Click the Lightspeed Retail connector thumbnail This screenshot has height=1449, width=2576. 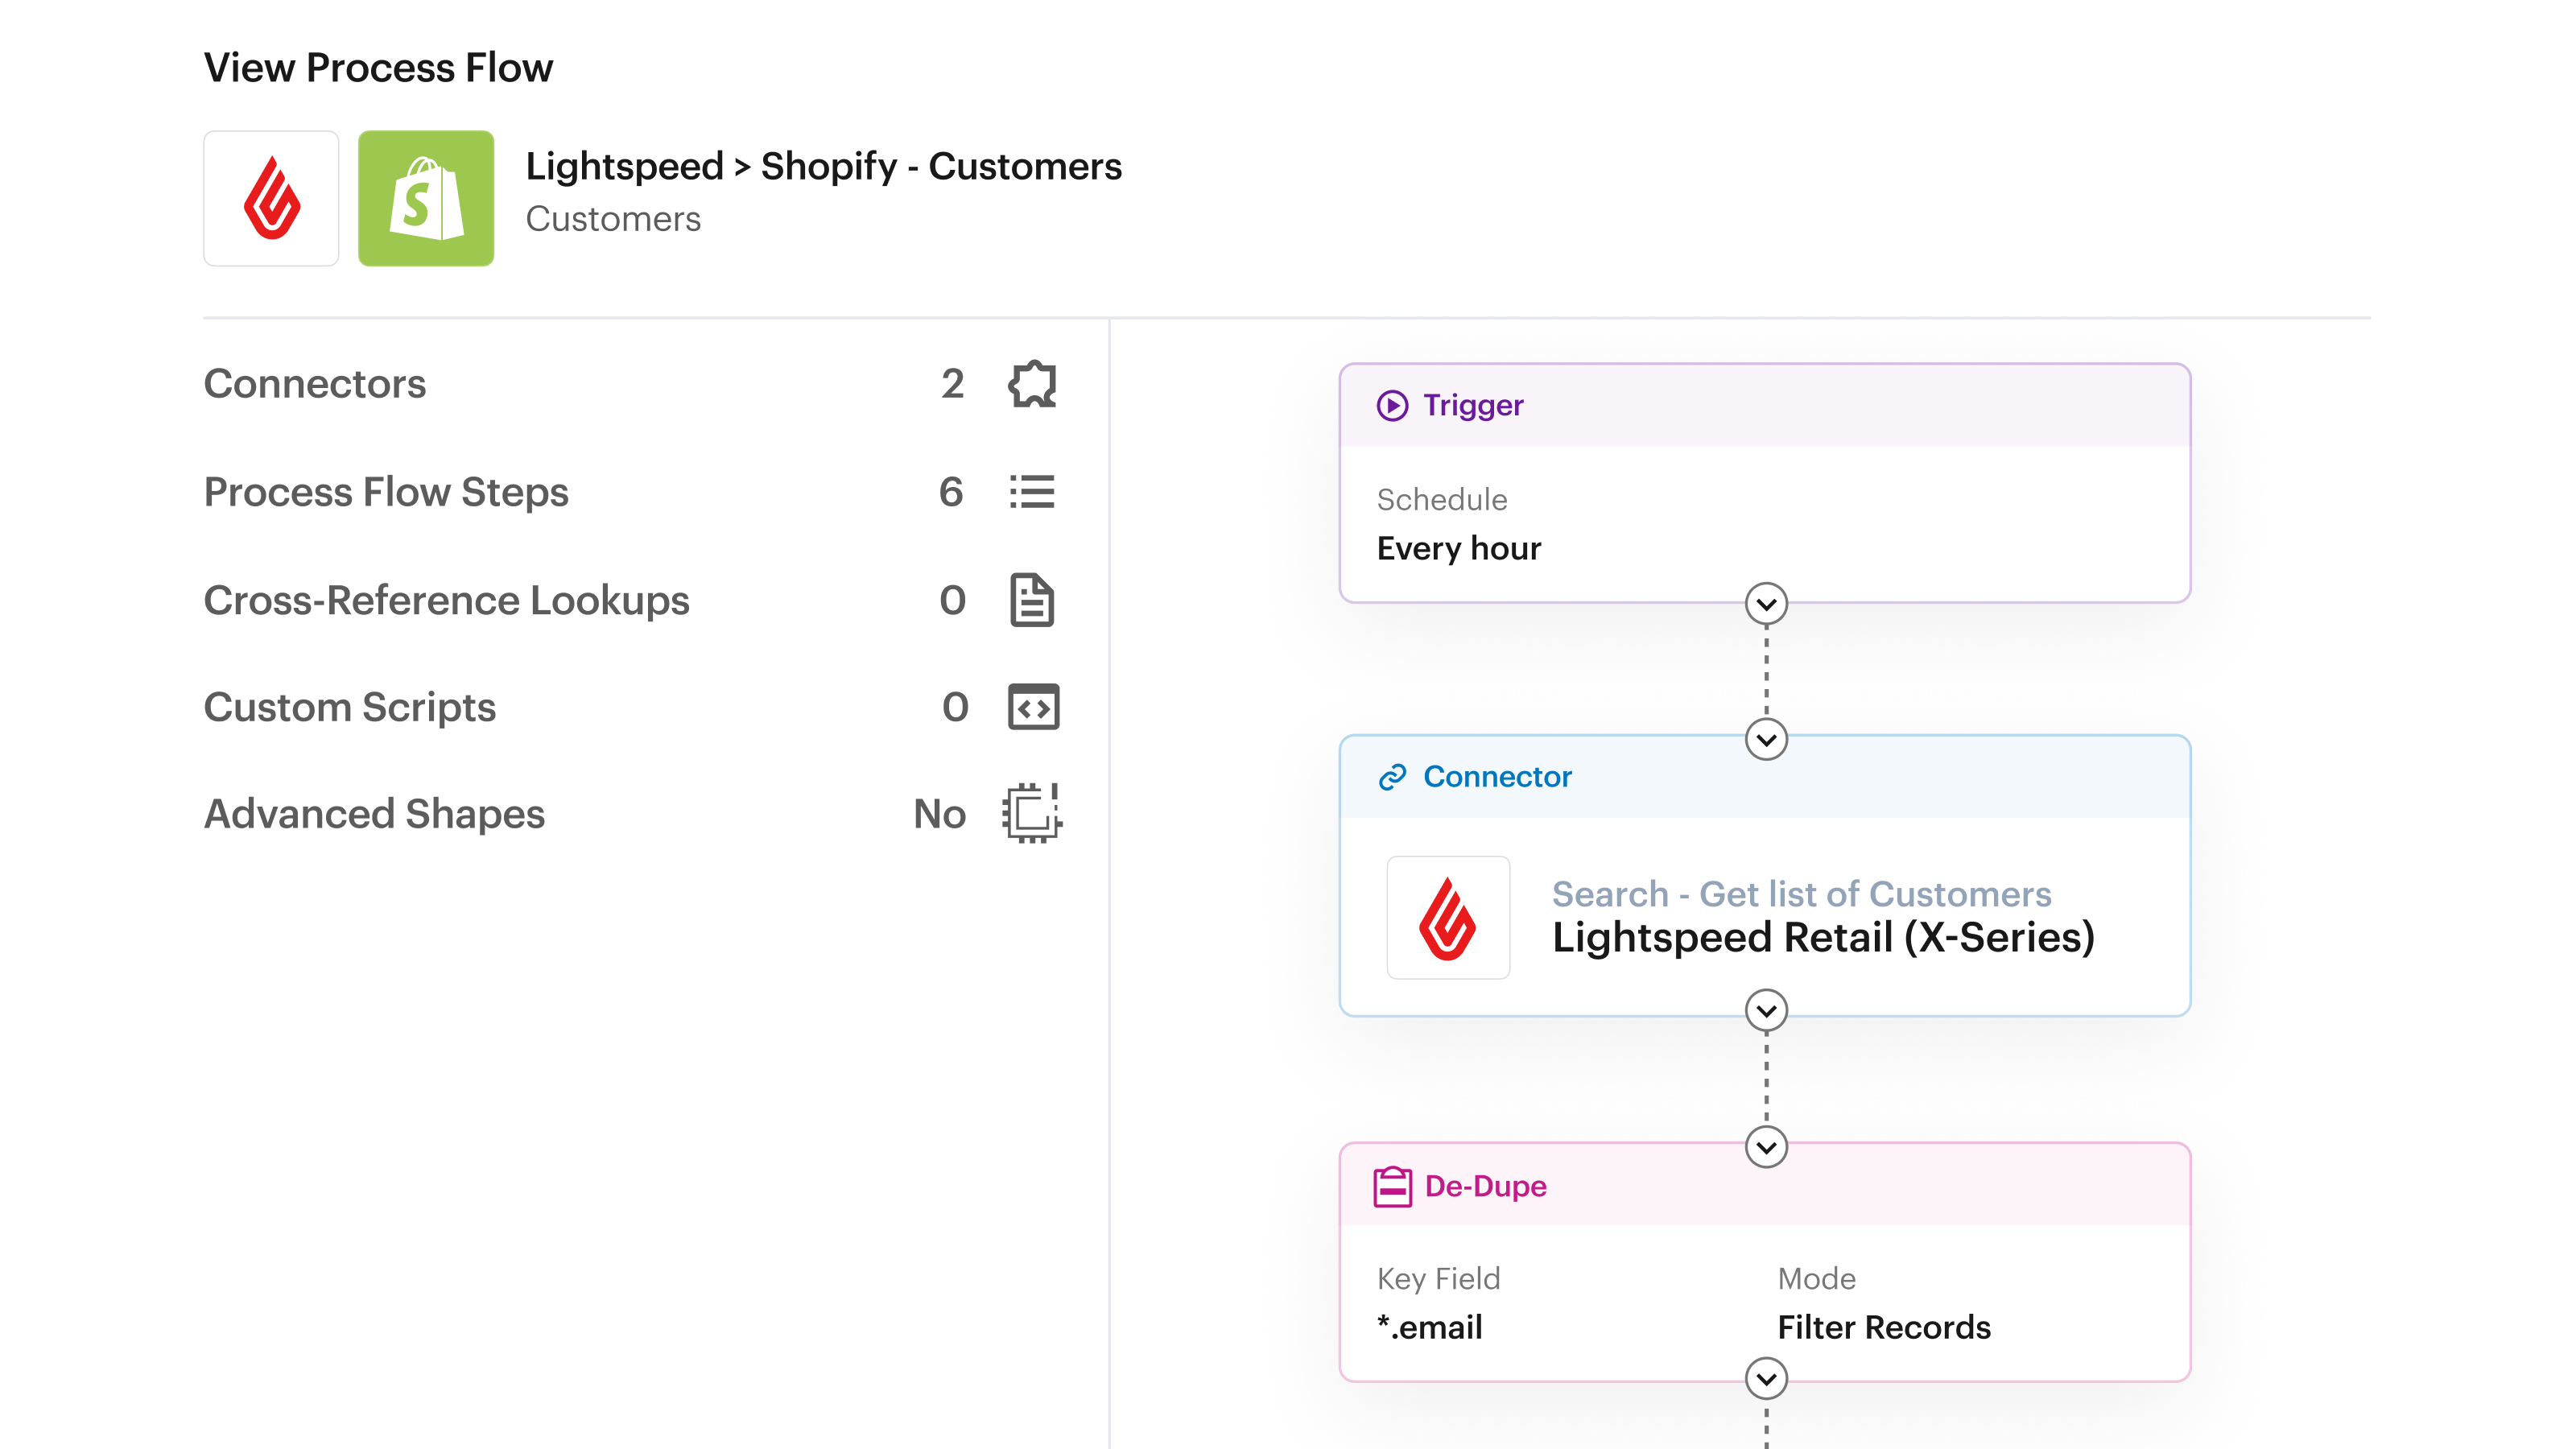pos(1448,917)
